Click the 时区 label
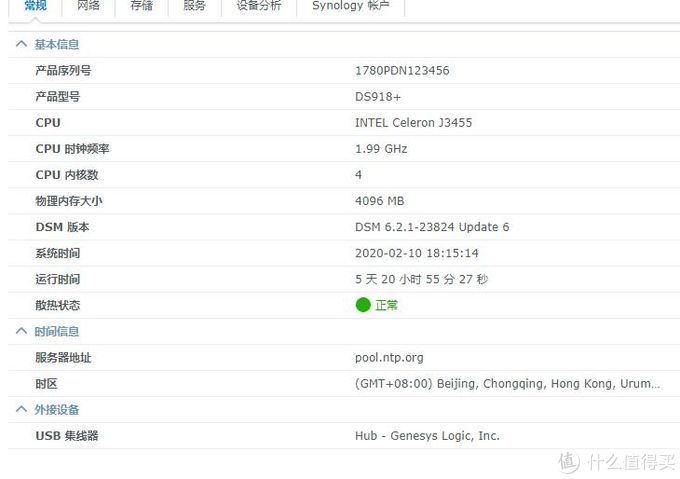This screenshot has width=680, height=479. click(x=46, y=384)
